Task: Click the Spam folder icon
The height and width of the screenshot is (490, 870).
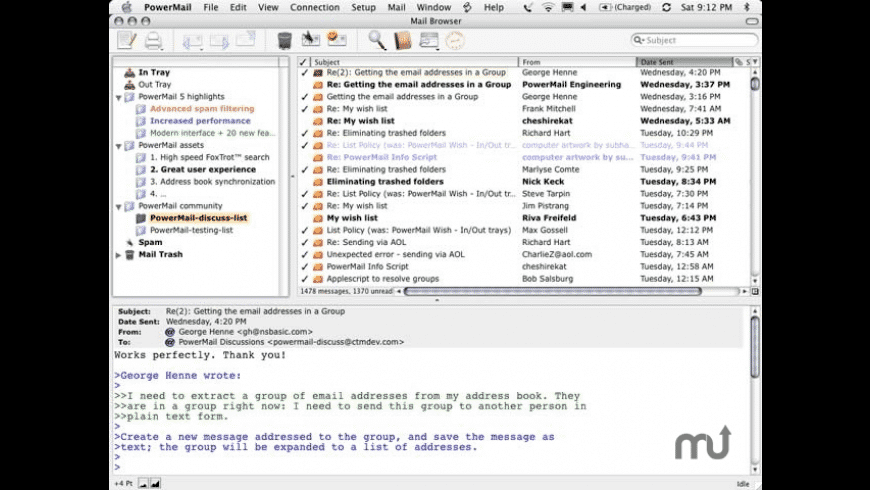Action: (x=129, y=243)
